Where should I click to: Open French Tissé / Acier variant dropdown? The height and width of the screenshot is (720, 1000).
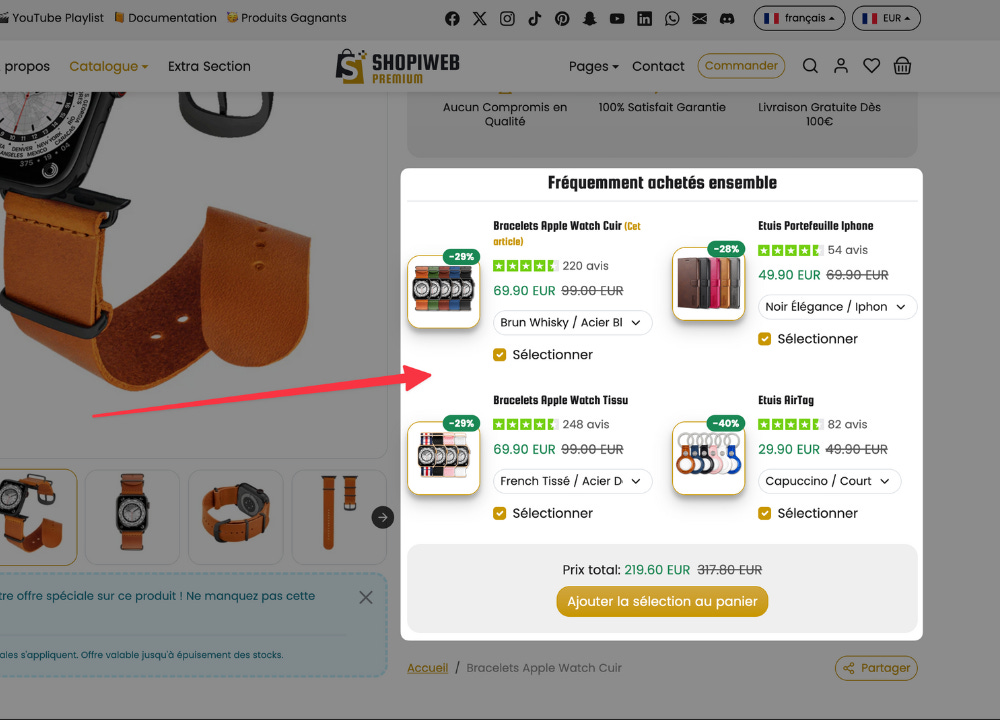tap(572, 481)
